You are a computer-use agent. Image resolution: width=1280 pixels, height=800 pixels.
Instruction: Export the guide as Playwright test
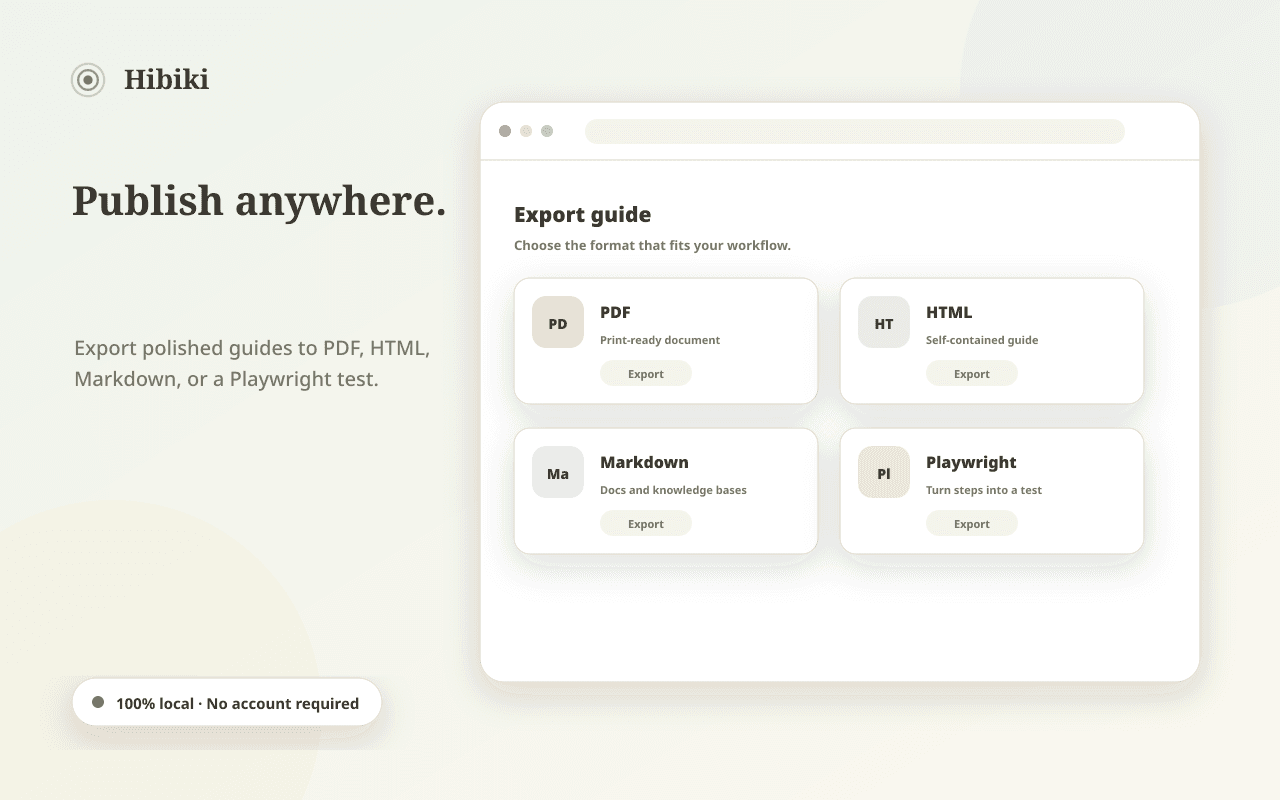[972, 523]
